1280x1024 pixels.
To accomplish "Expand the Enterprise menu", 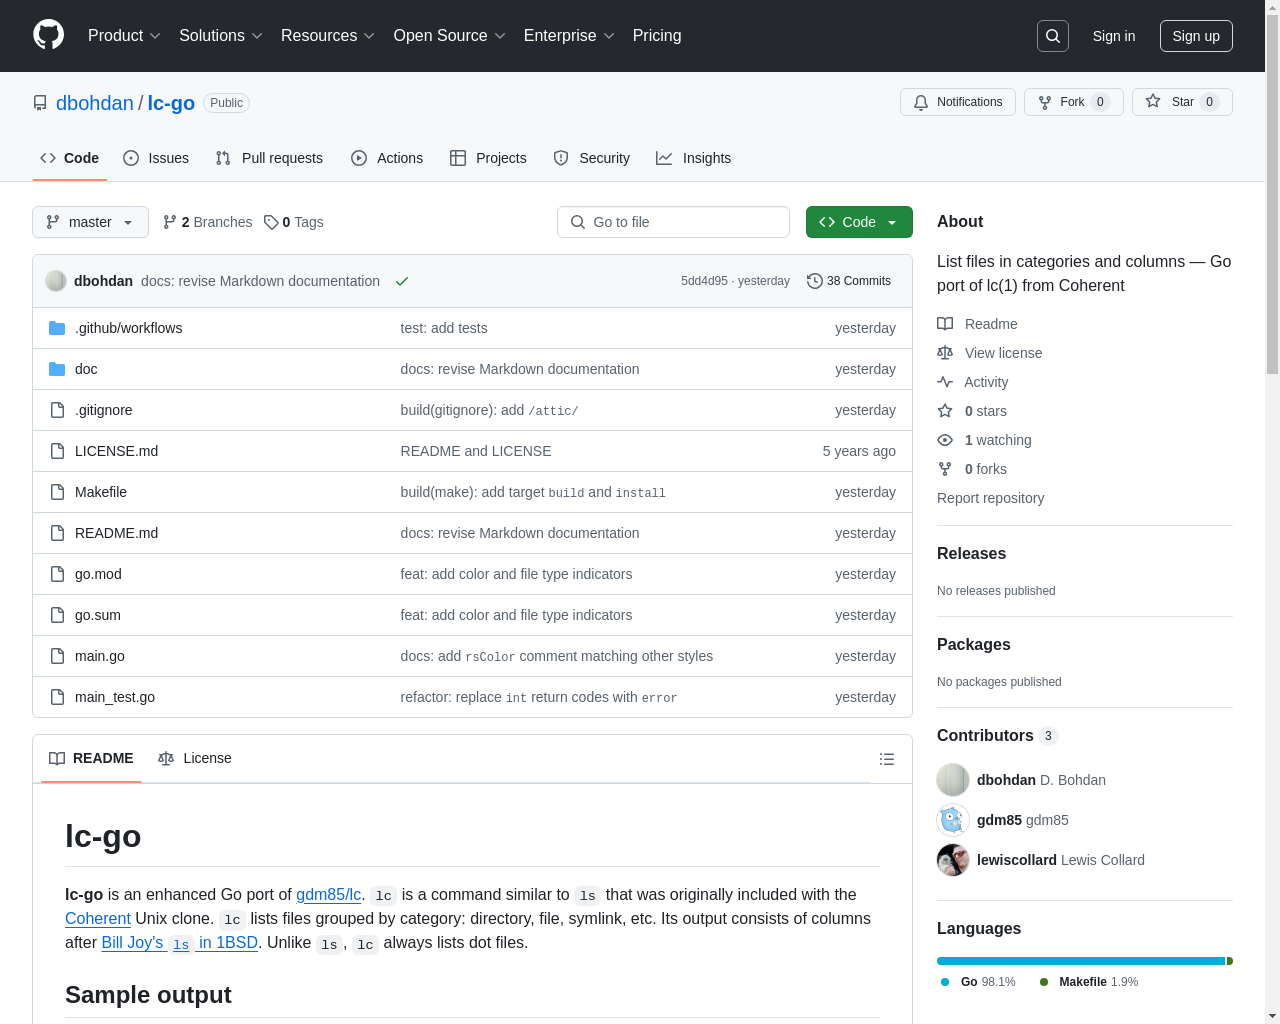I will [x=569, y=36].
